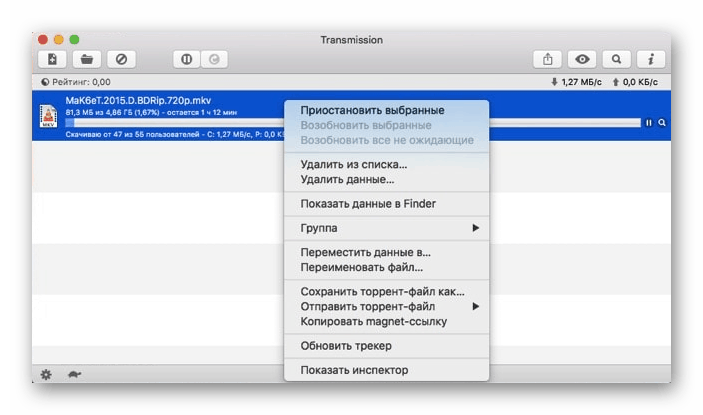Pause the torrent using row pause icon
The width and height of the screenshot is (703, 415).
pyautogui.click(x=648, y=123)
